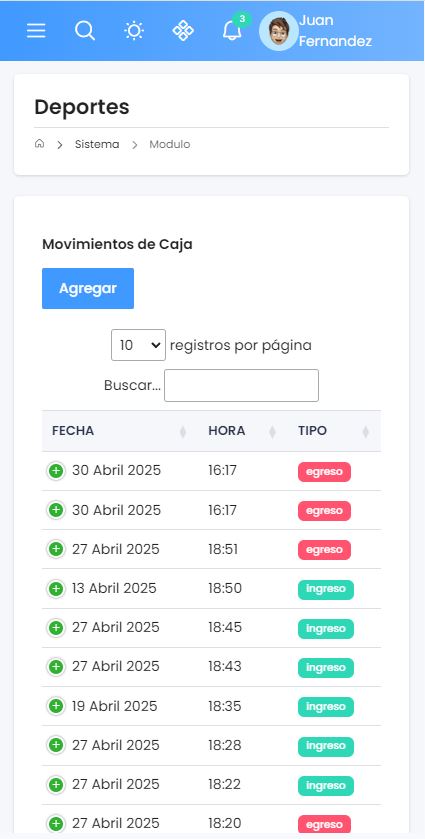425x839 pixels.
Task: Open the diamond apps grid icon
Action: click(x=183, y=30)
